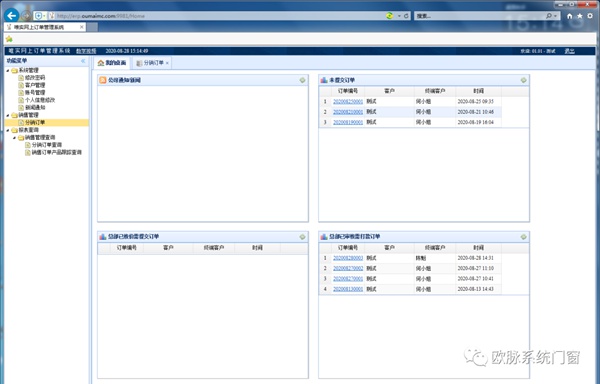This screenshot has height=384, width=600.
Task: Collapse the 报表查询 tree node arrow
Action: [8, 130]
